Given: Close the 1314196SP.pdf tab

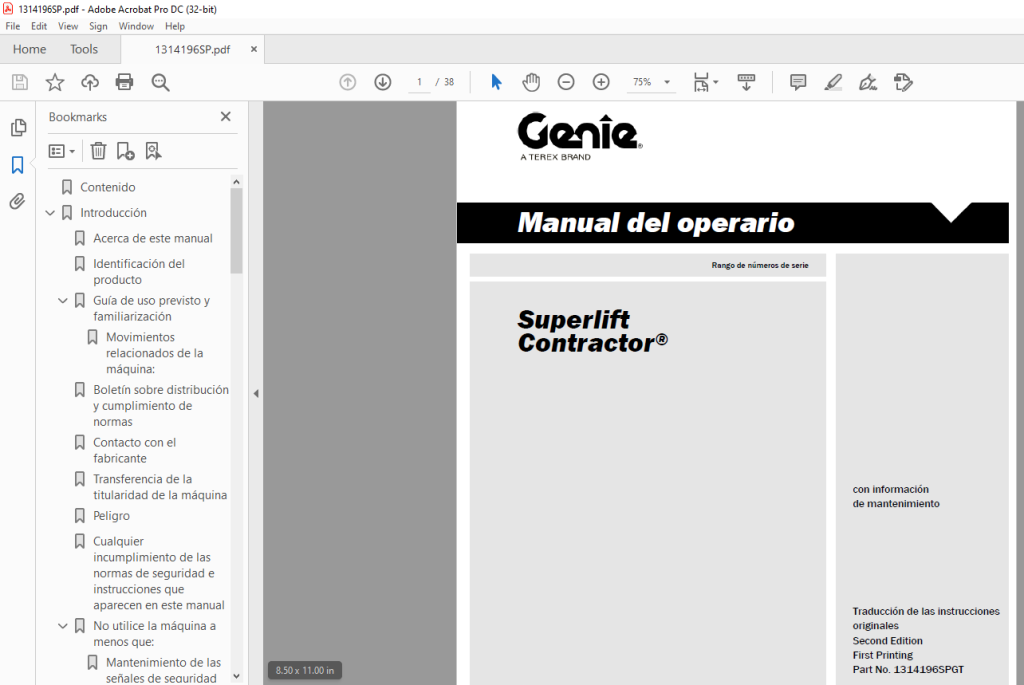Looking at the screenshot, I should pyautogui.click(x=254, y=49).
